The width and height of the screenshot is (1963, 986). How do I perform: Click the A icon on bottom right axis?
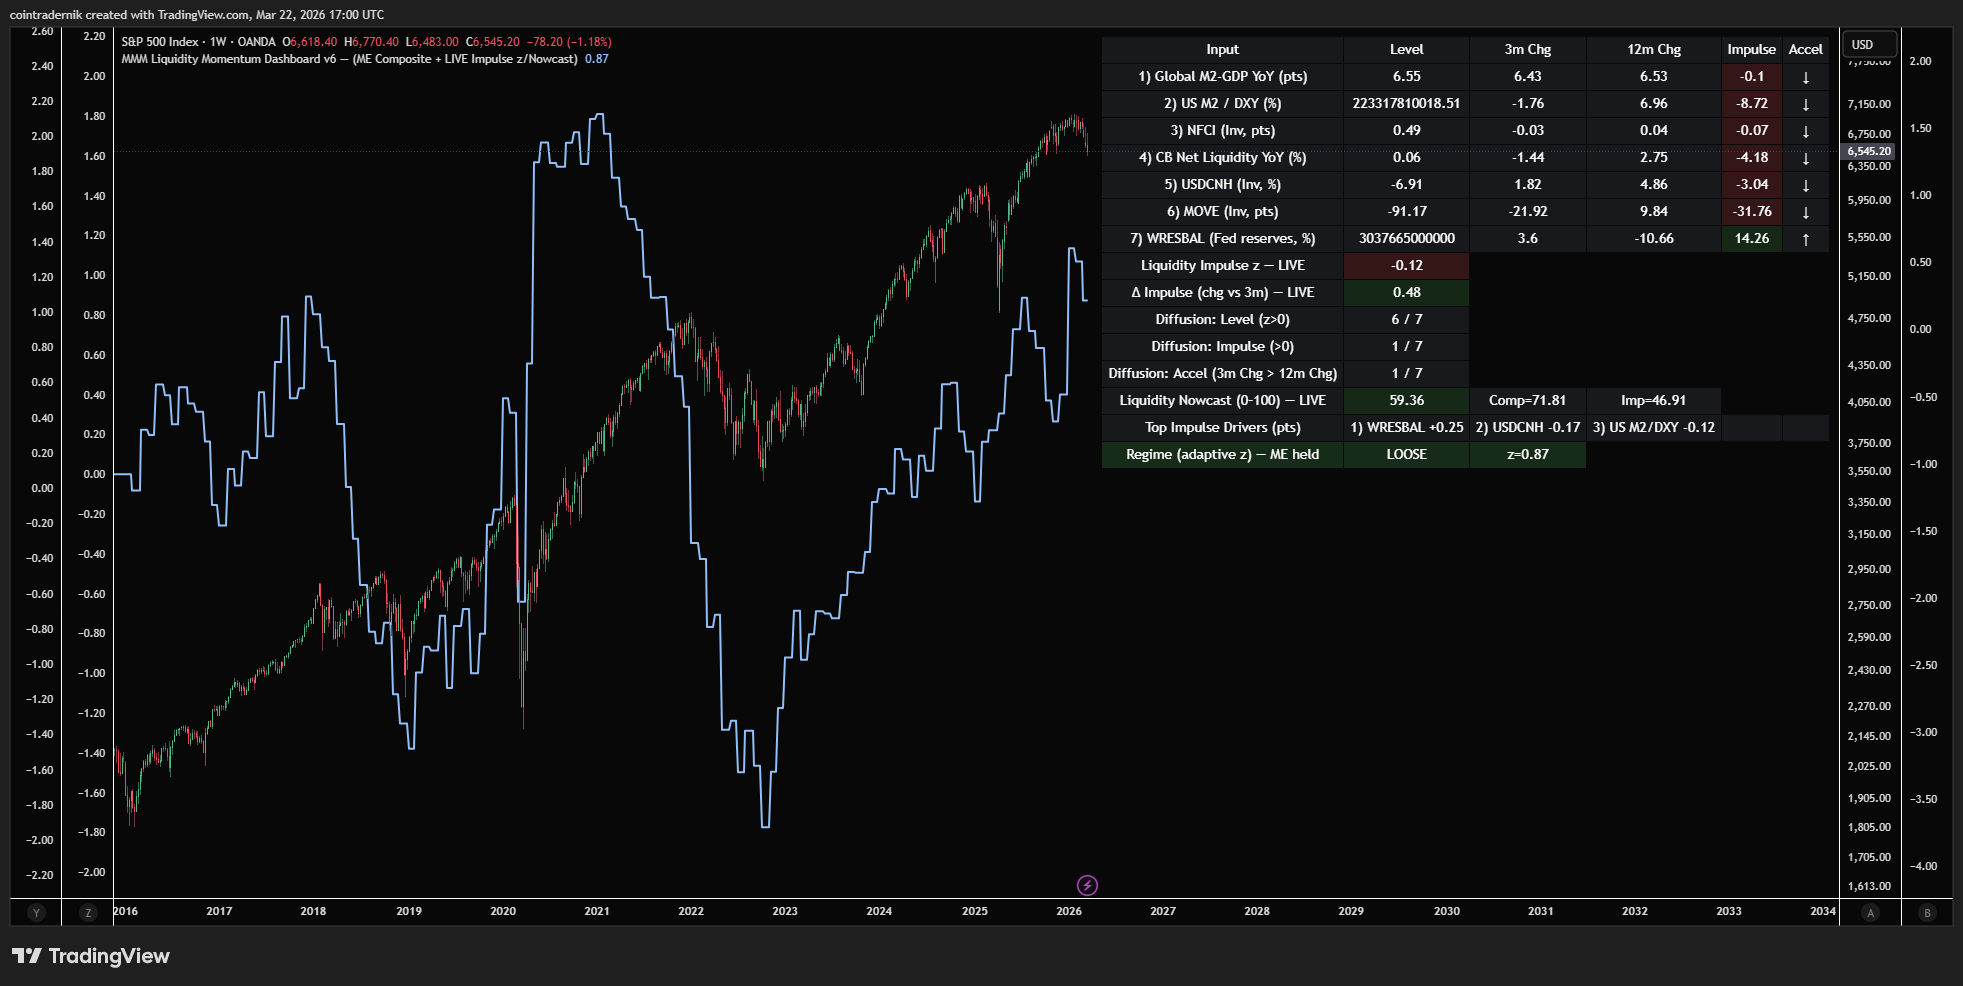pyautogui.click(x=1869, y=913)
